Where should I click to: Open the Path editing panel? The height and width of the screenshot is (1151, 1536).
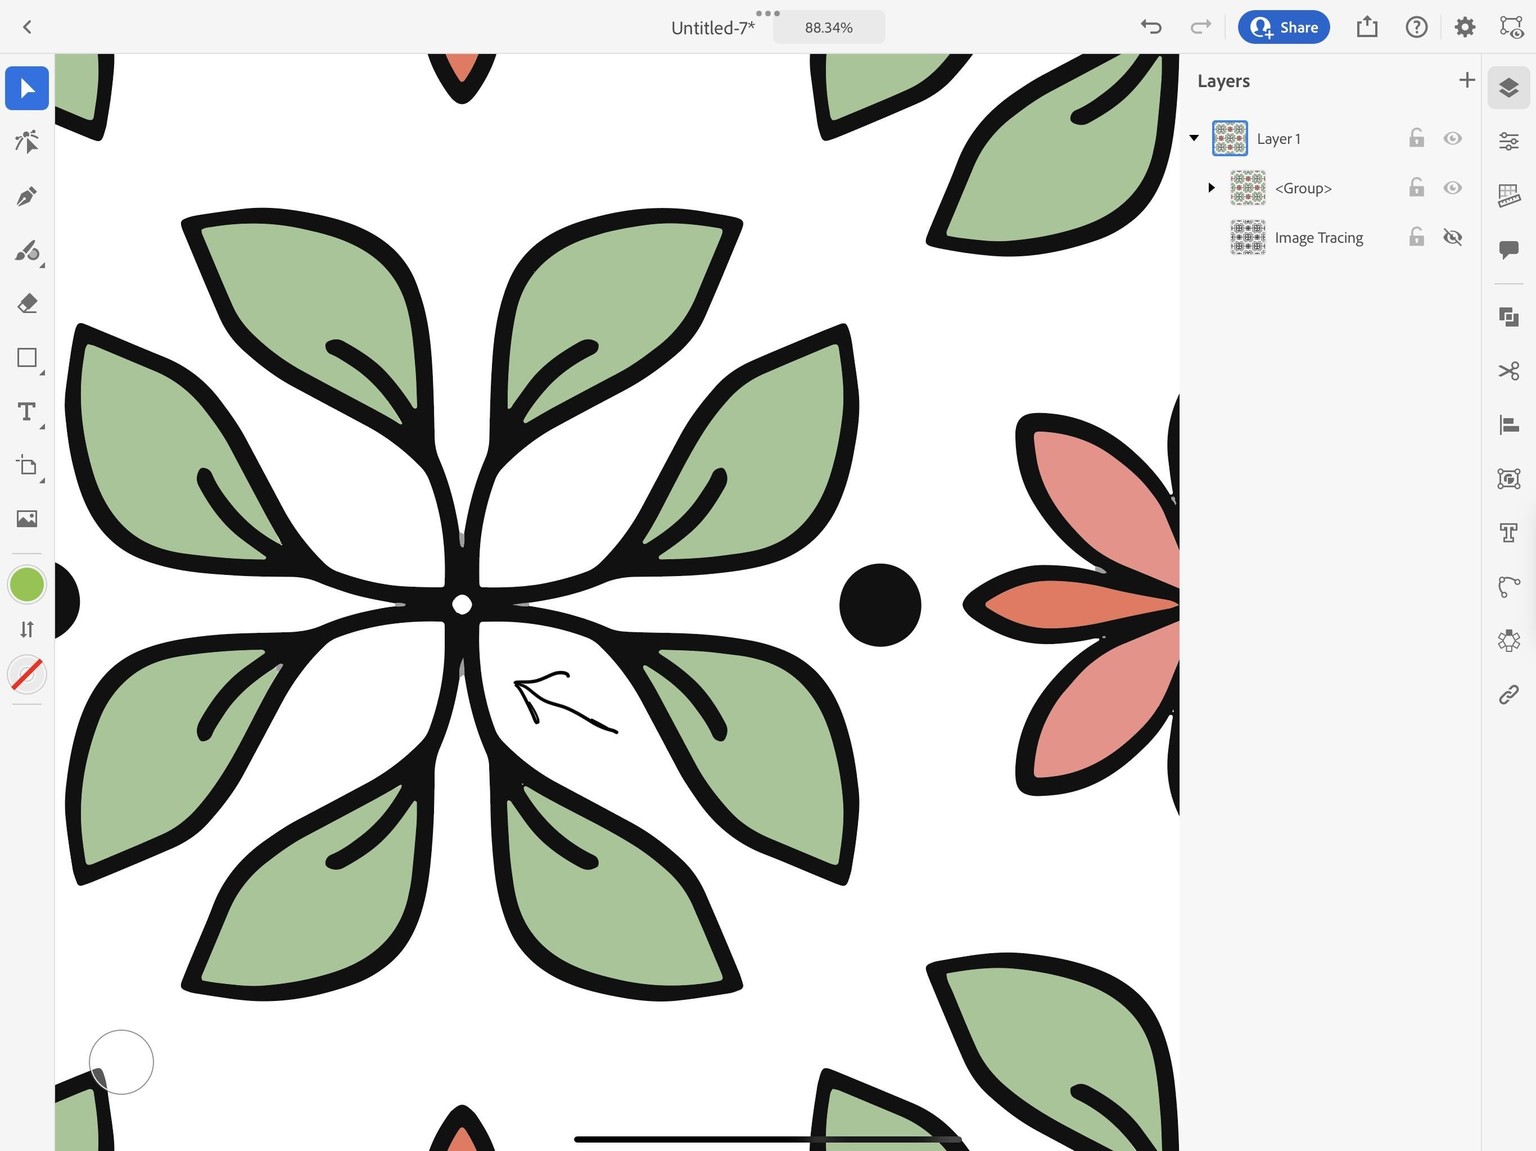(x=1509, y=587)
